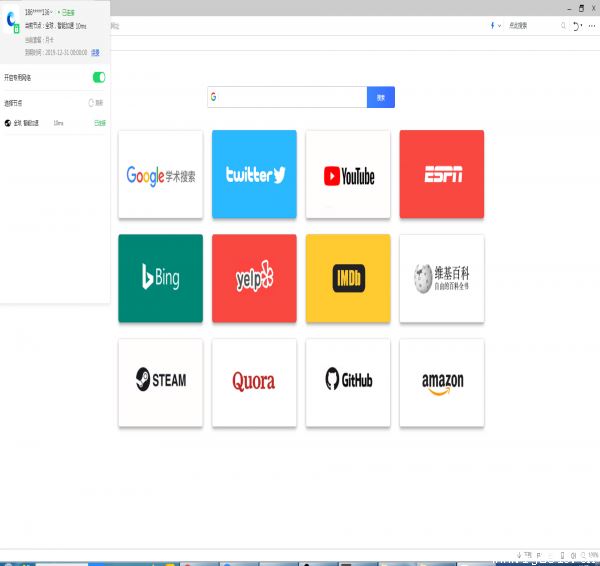Viewport: 600px width, 566px height.
Task: Expand the lightning search engine dropdown
Action: [x=501, y=26]
